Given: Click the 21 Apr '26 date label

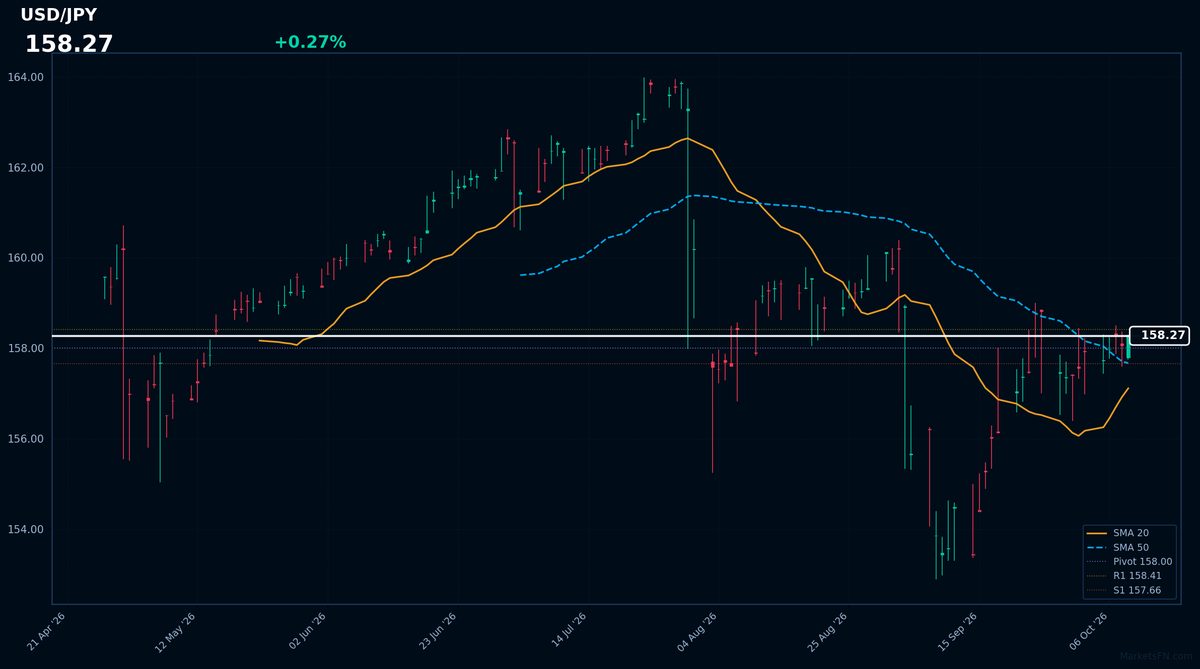Looking at the screenshot, I should 48,631.
